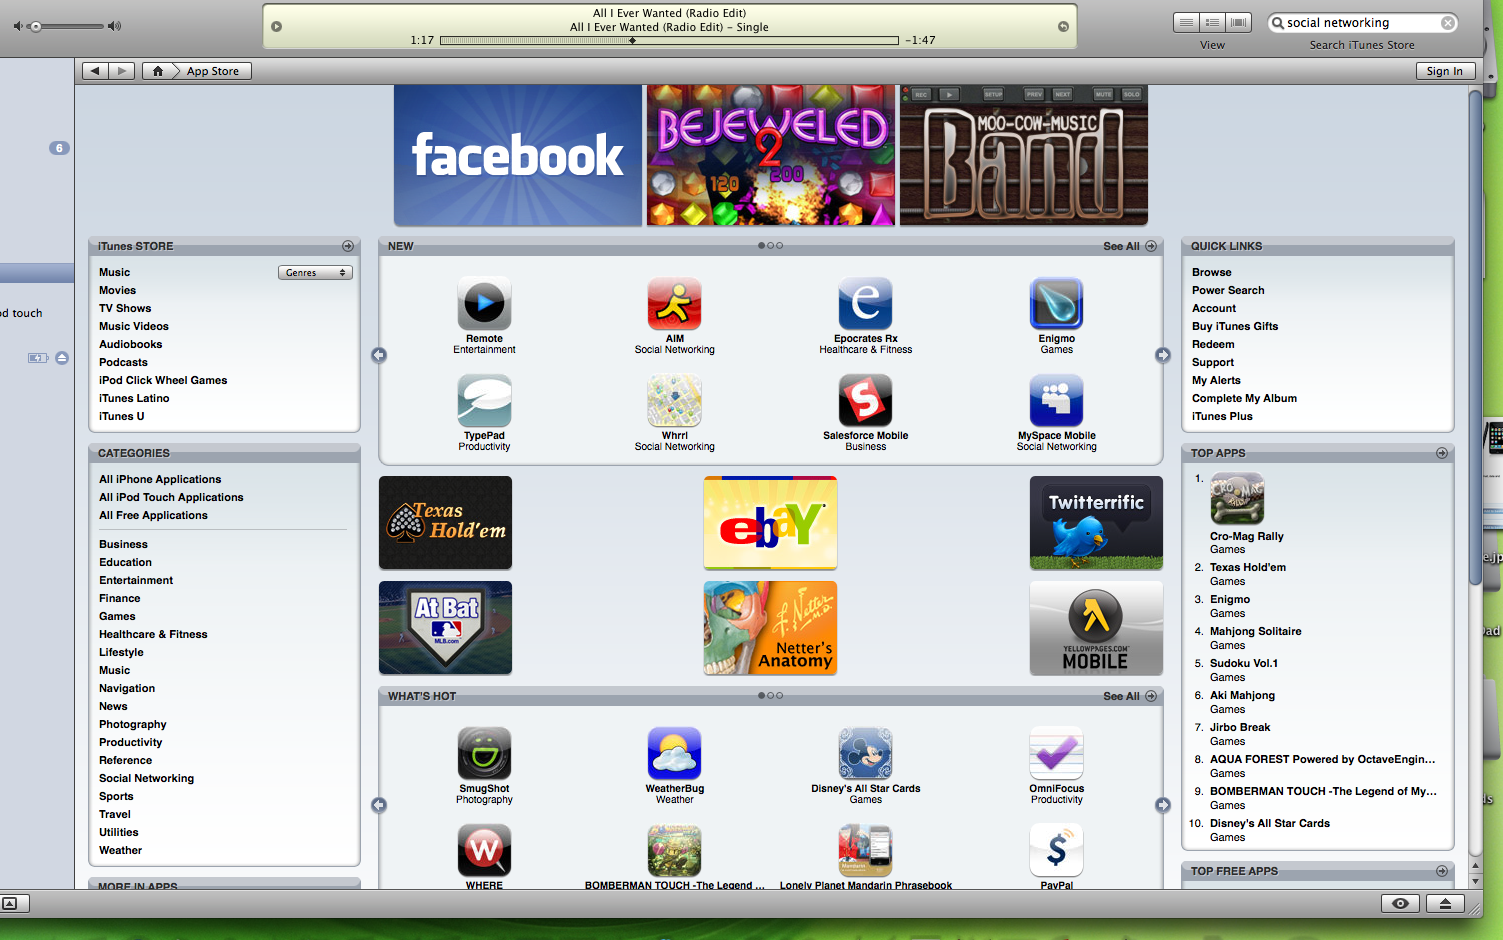Open the eBay tile

(x=770, y=523)
